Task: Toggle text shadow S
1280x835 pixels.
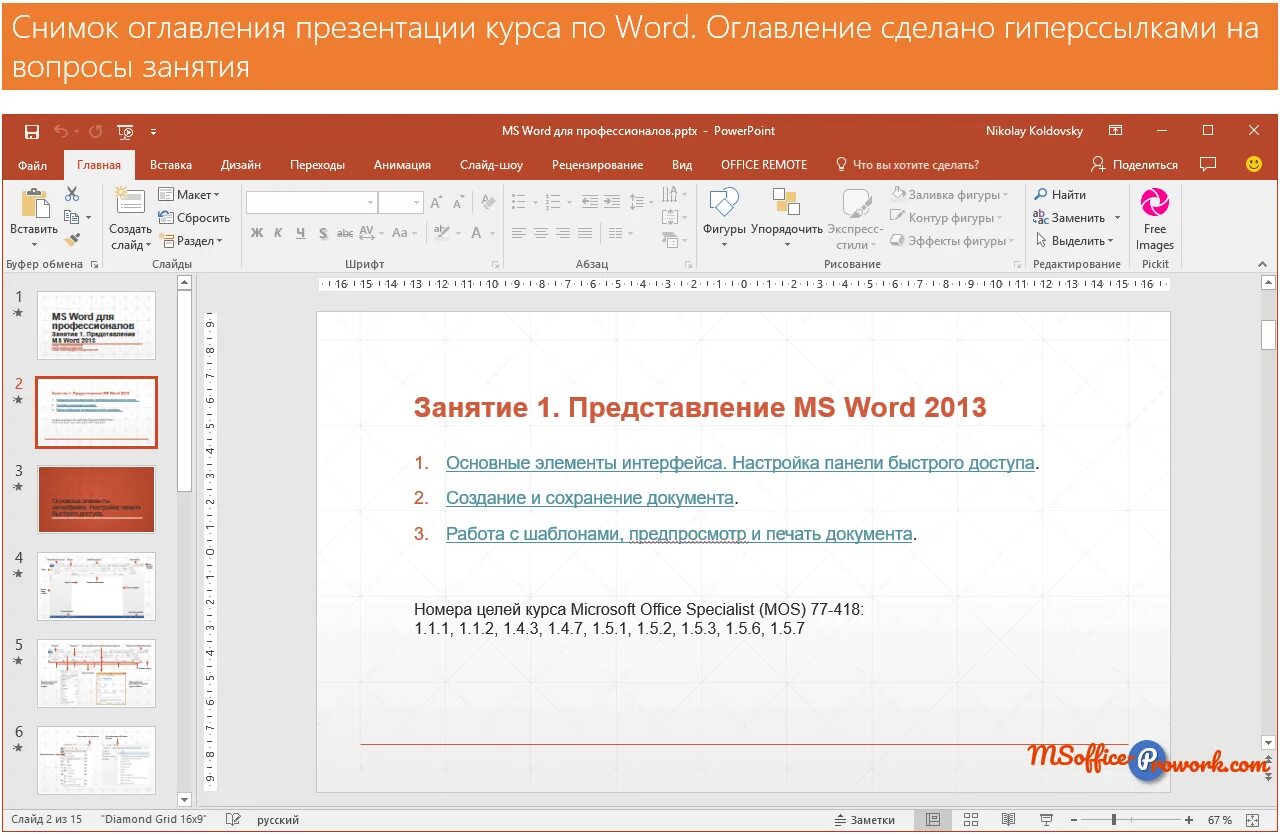Action: pyautogui.click(x=323, y=233)
